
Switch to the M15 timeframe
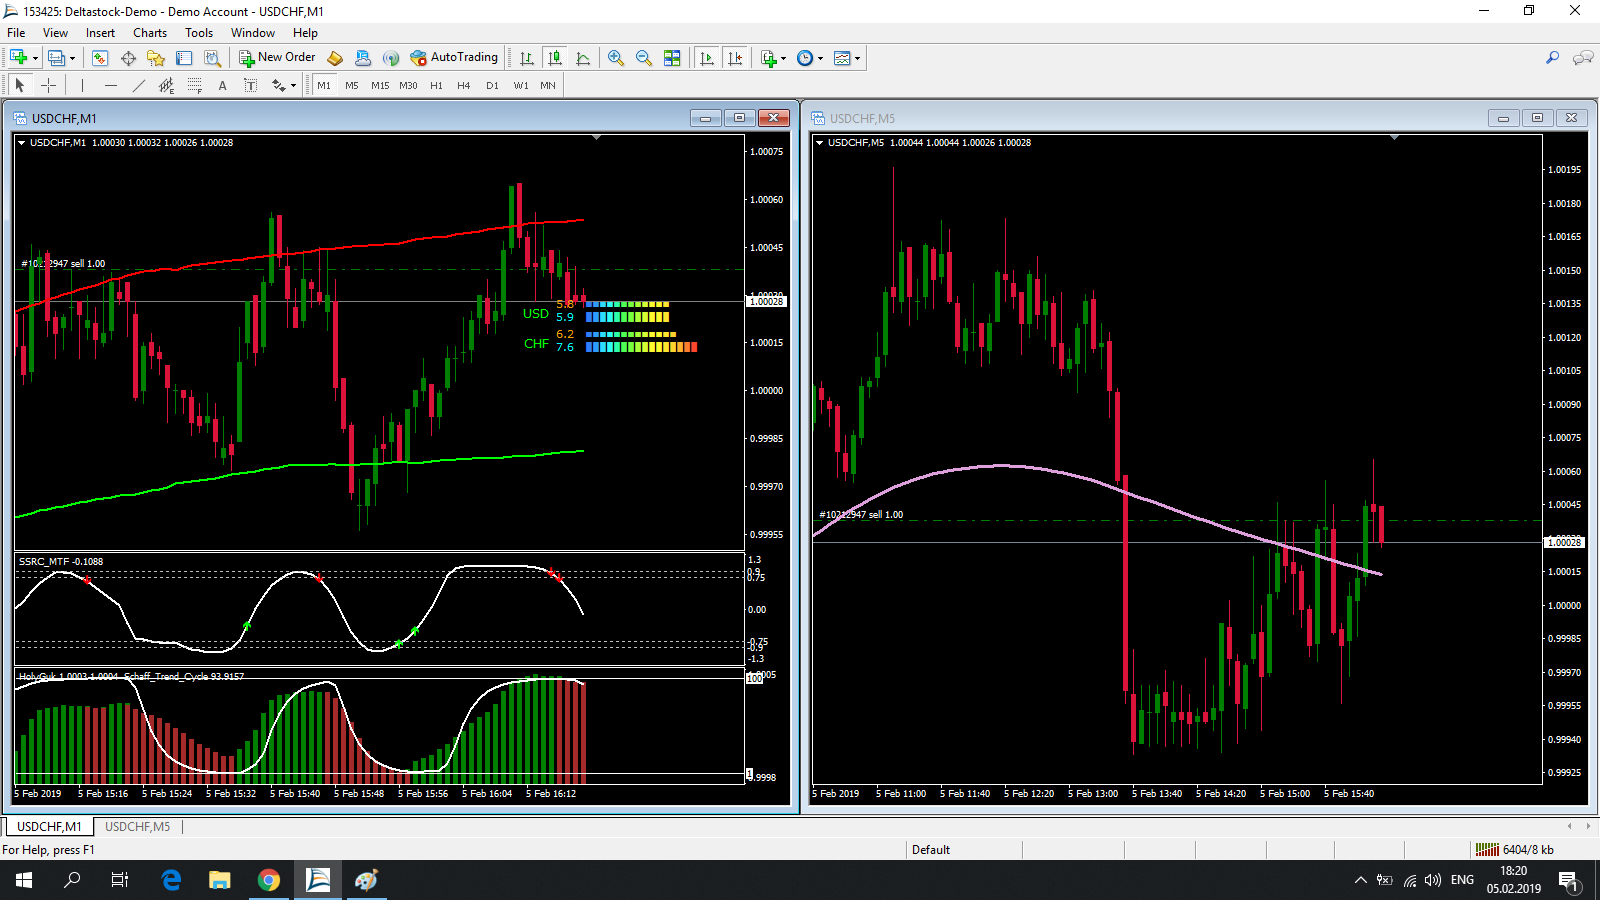pyautogui.click(x=380, y=85)
